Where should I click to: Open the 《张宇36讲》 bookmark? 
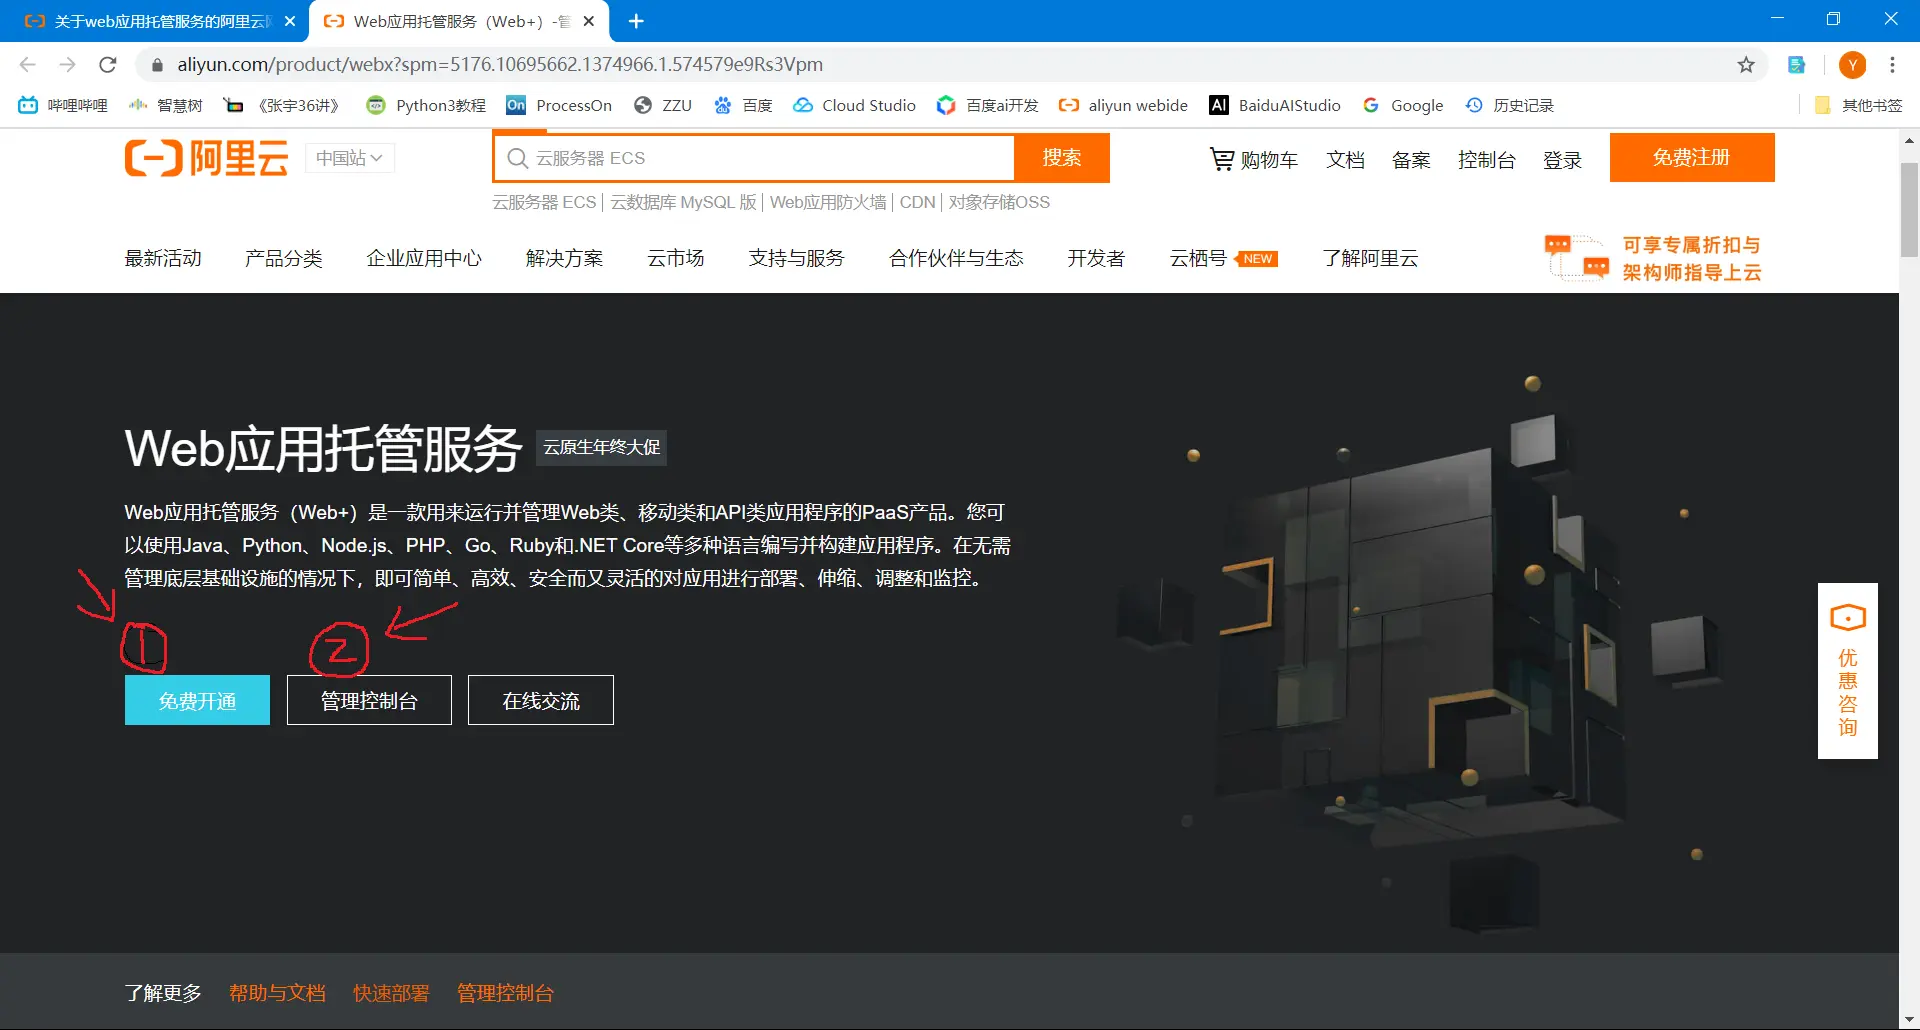(282, 105)
